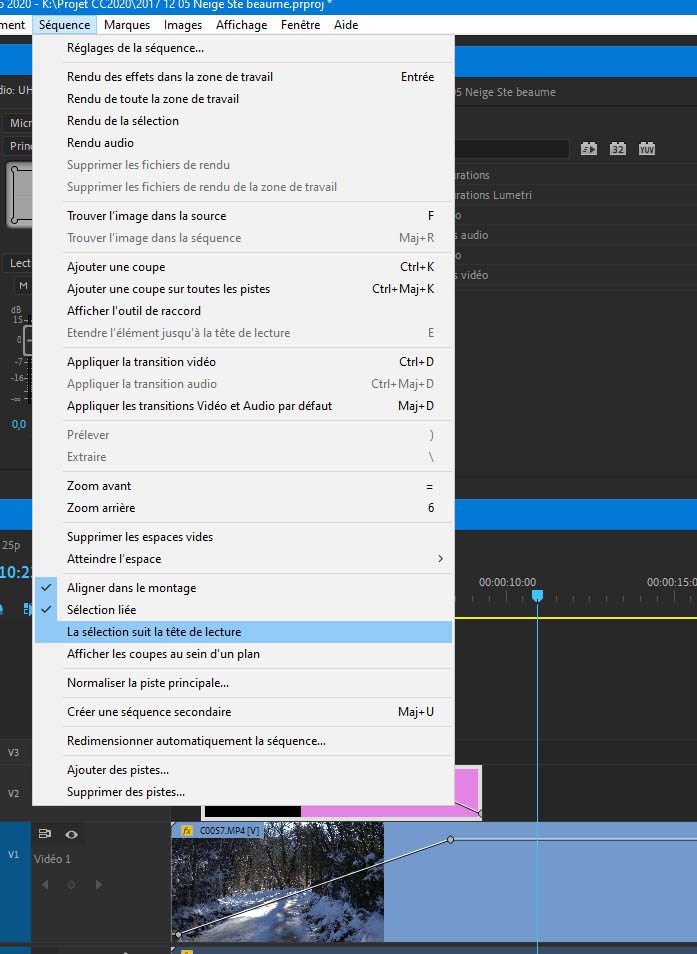Uncheck "Aligner dans le montage"

[131, 588]
